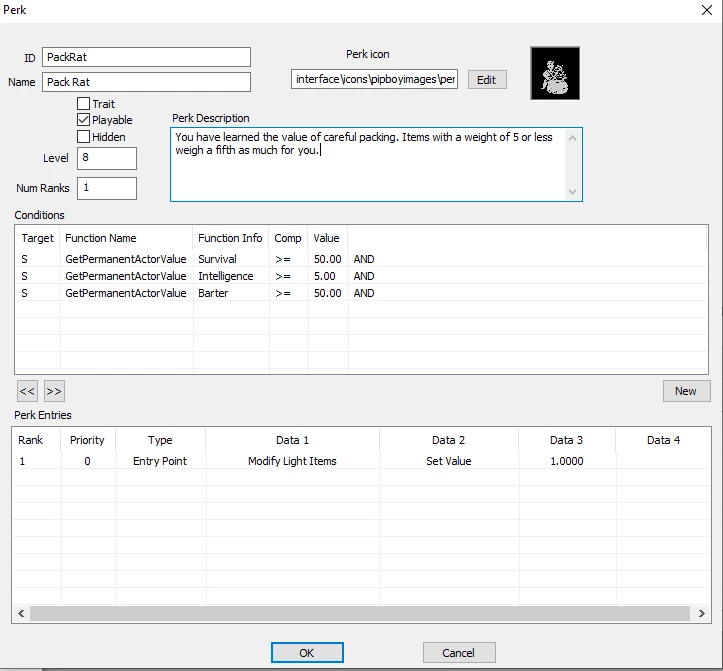Click the Edit button for perk icon
This screenshot has height=671, width=723.
click(487, 80)
